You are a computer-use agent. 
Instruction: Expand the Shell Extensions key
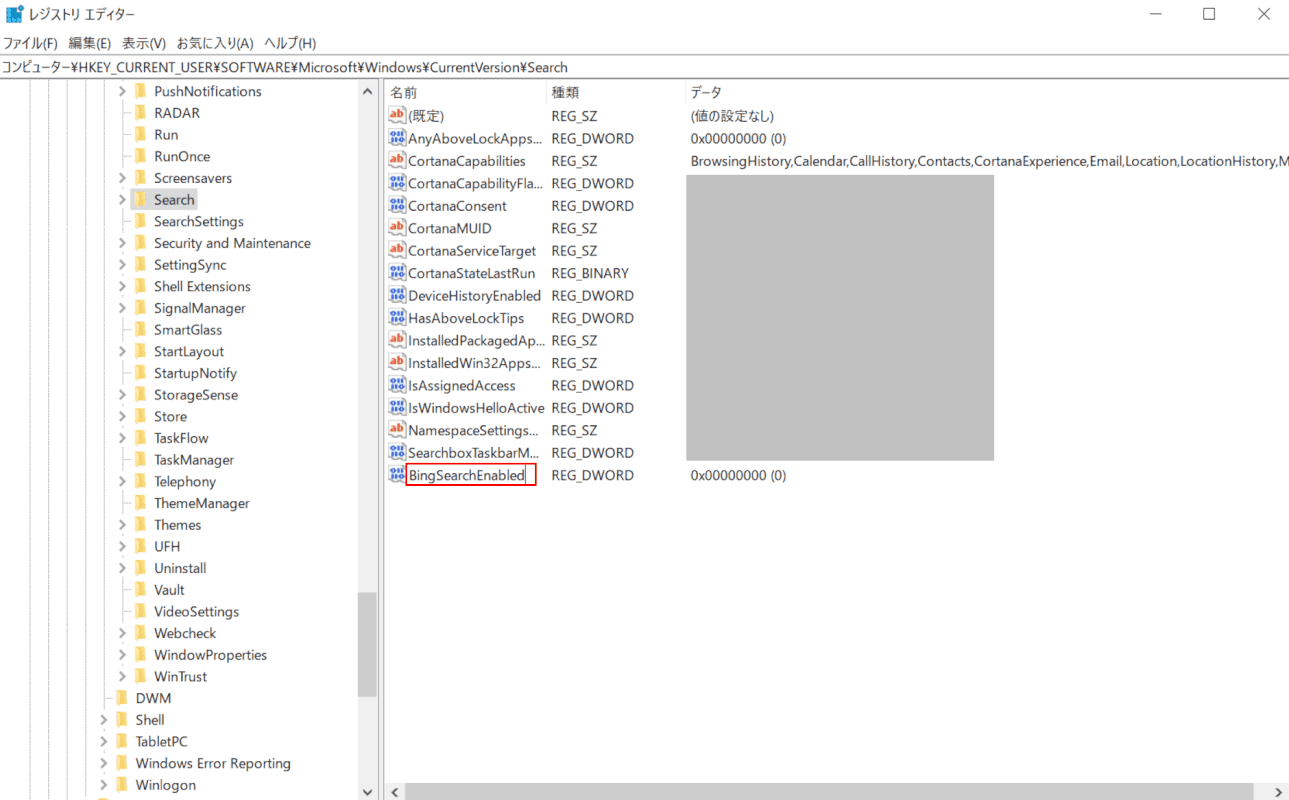[122, 286]
